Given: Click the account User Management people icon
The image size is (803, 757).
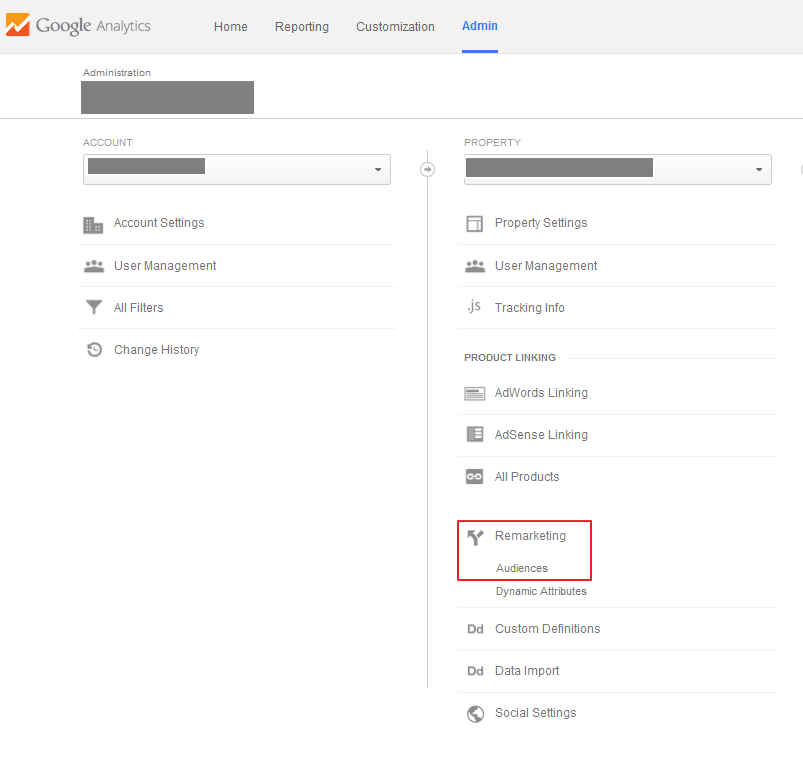Looking at the screenshot, I should pos(94,266).
